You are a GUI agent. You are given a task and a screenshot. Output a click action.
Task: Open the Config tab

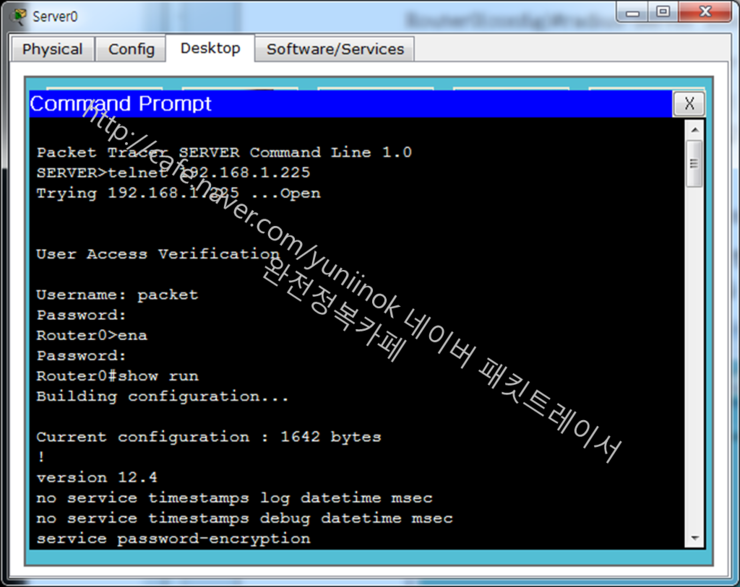(131, 49)
